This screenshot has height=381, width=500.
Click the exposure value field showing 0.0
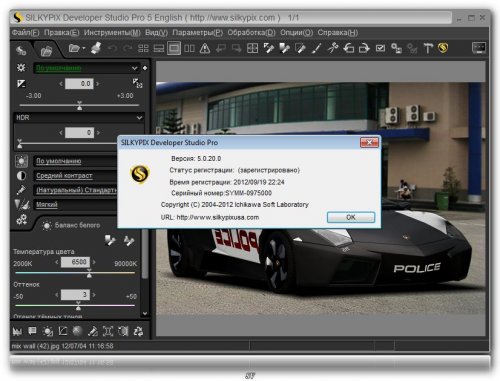(x=79, y=84)
